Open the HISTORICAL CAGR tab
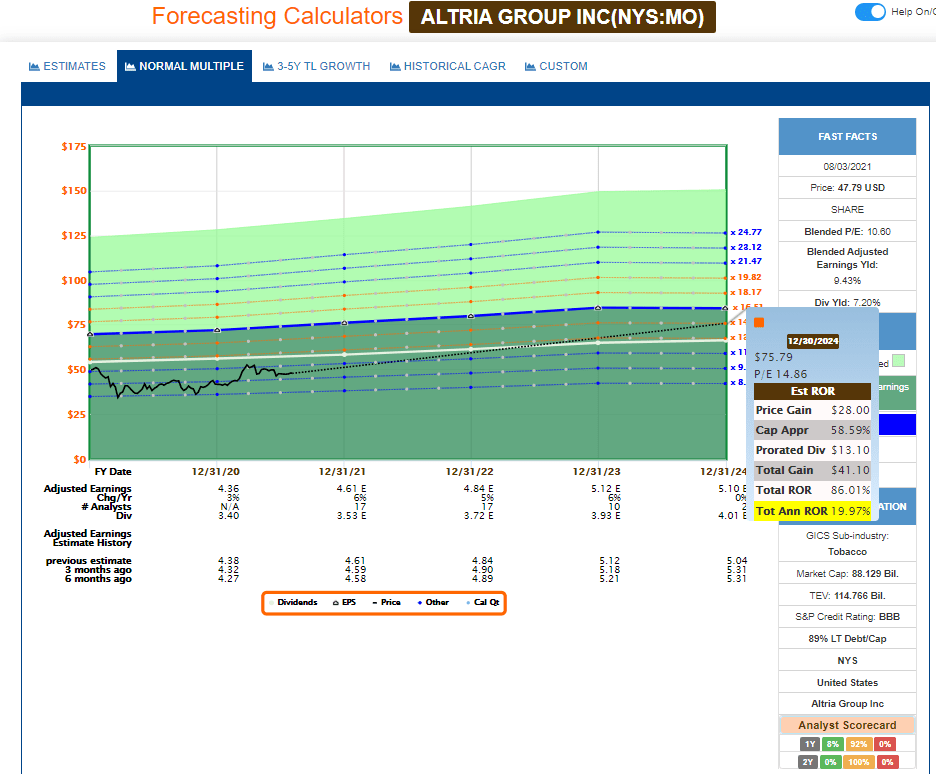Screen dimensions: 936x774 point(447,66)
